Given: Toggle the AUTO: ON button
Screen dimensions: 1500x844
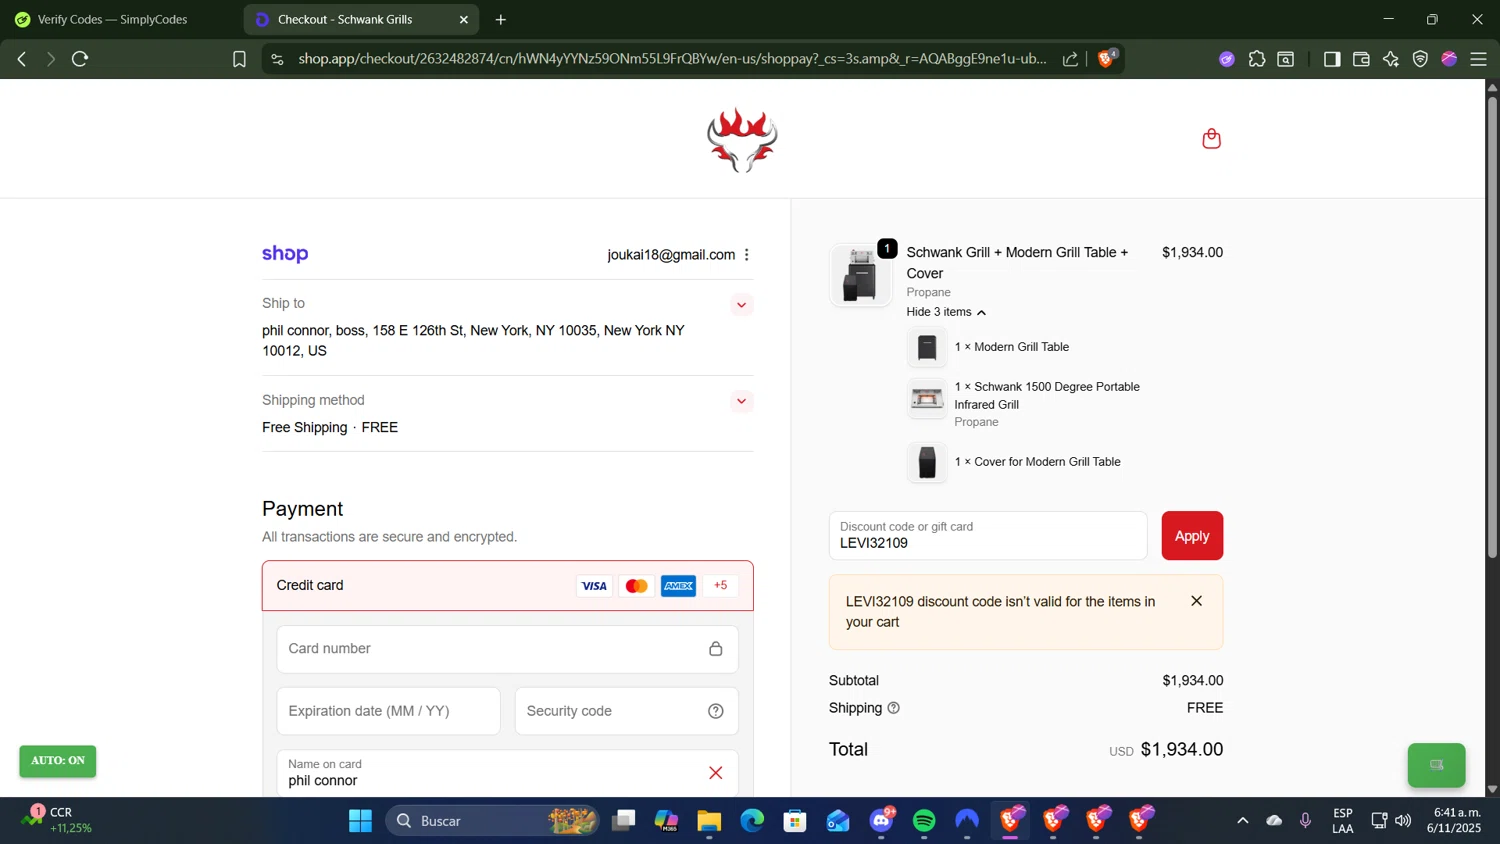Looking at the screenshot, I should (58, 761).
